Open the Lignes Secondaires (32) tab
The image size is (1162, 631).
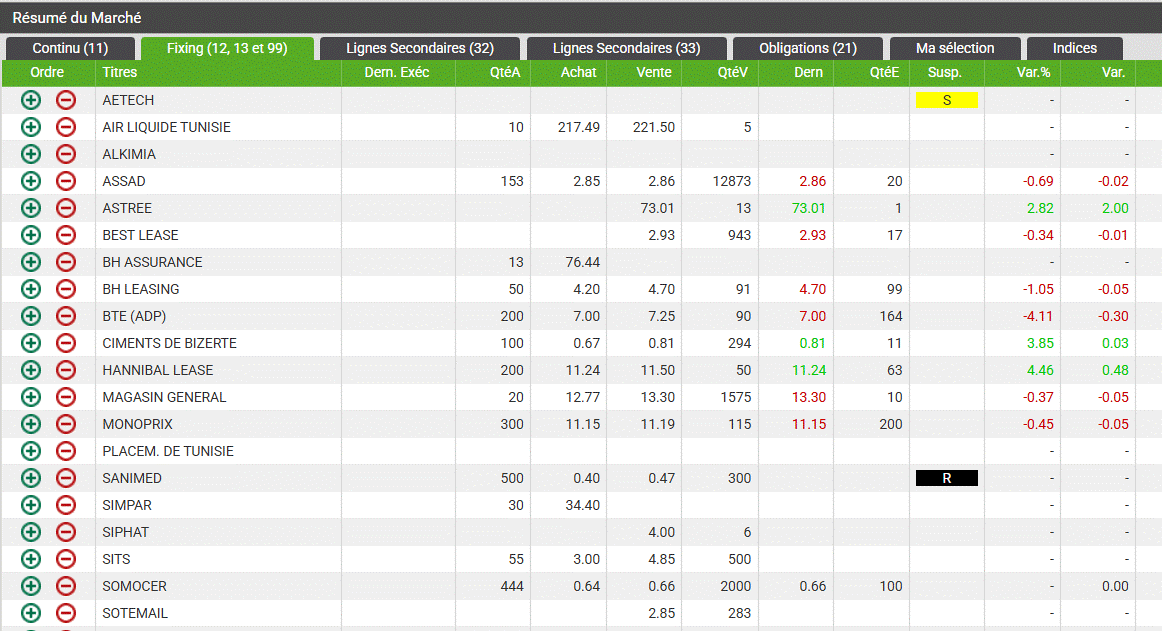tap(419, 48)
